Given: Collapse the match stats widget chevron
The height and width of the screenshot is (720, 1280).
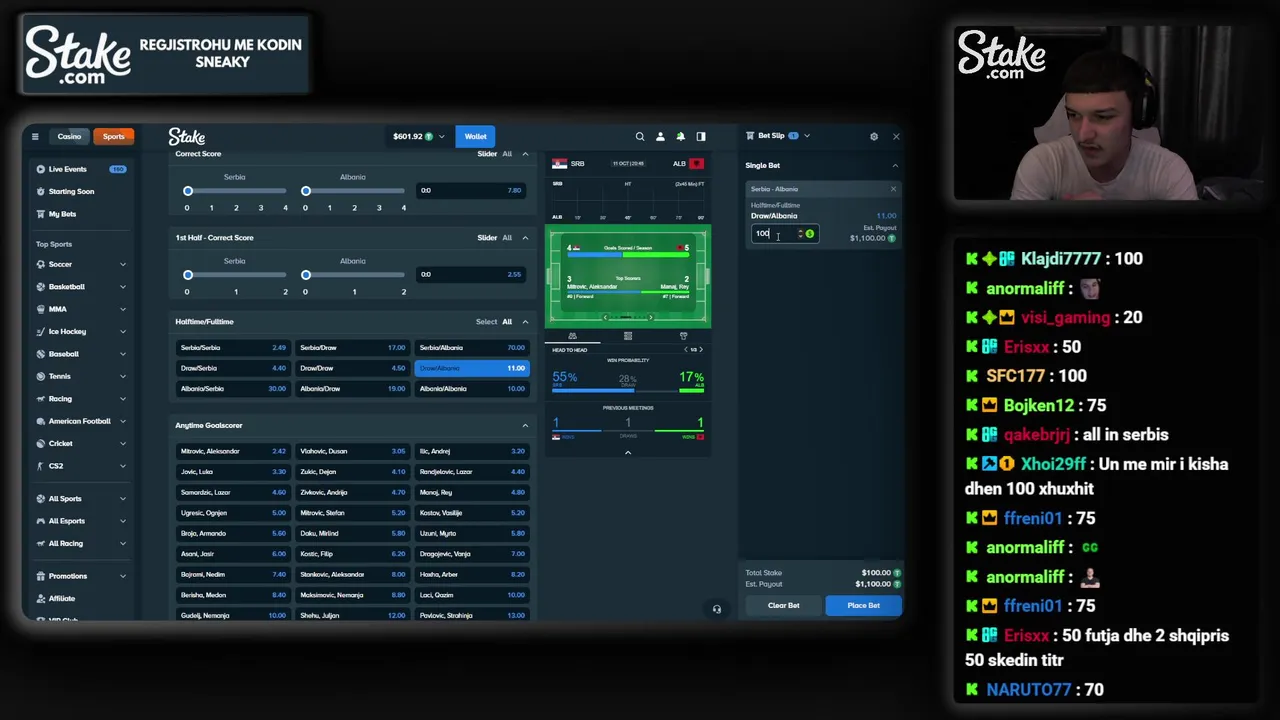Looking at the screenshot, I should (628, 453).
